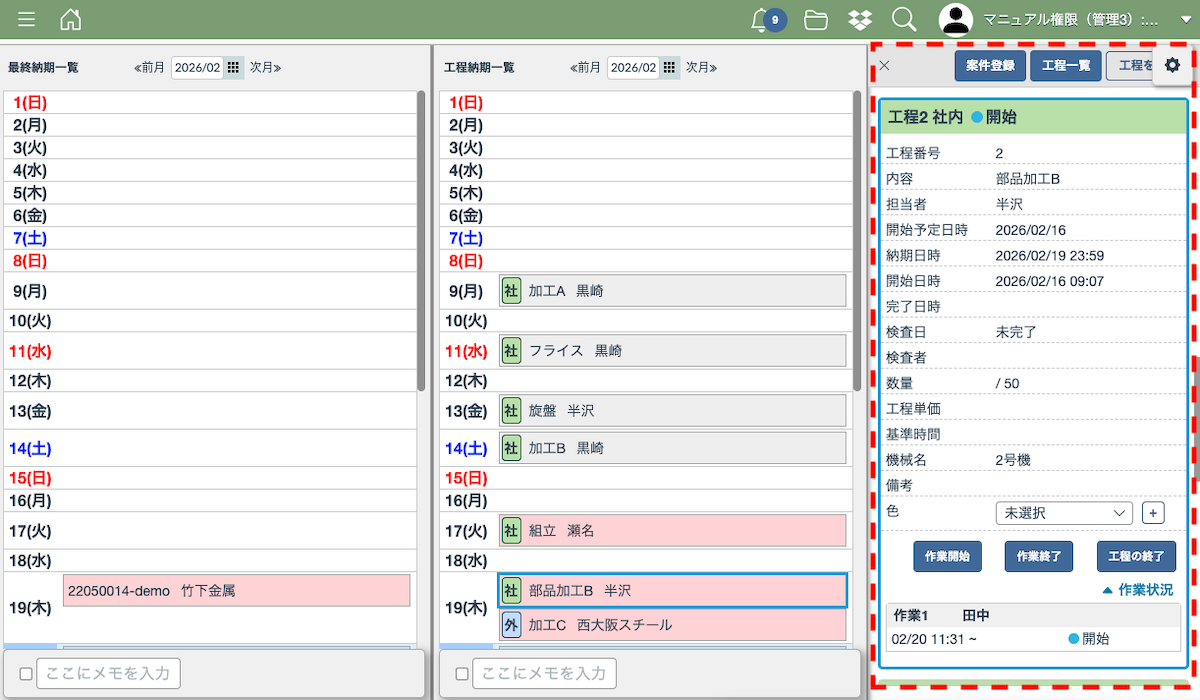Open calendar picker for 最終納期一覧 month
This screenshot has height=700, width=1200.
click(233, 67)
